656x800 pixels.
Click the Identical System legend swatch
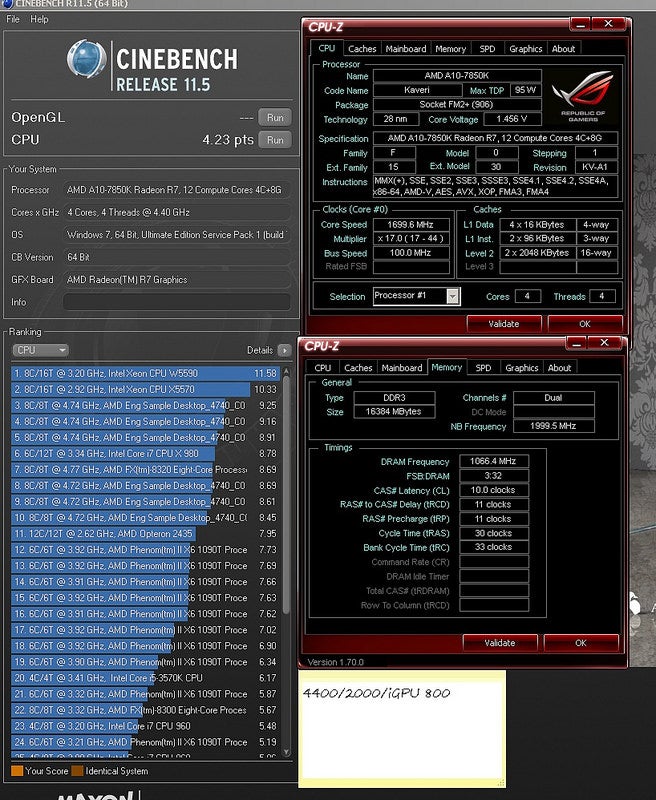(x=78, y=771)
